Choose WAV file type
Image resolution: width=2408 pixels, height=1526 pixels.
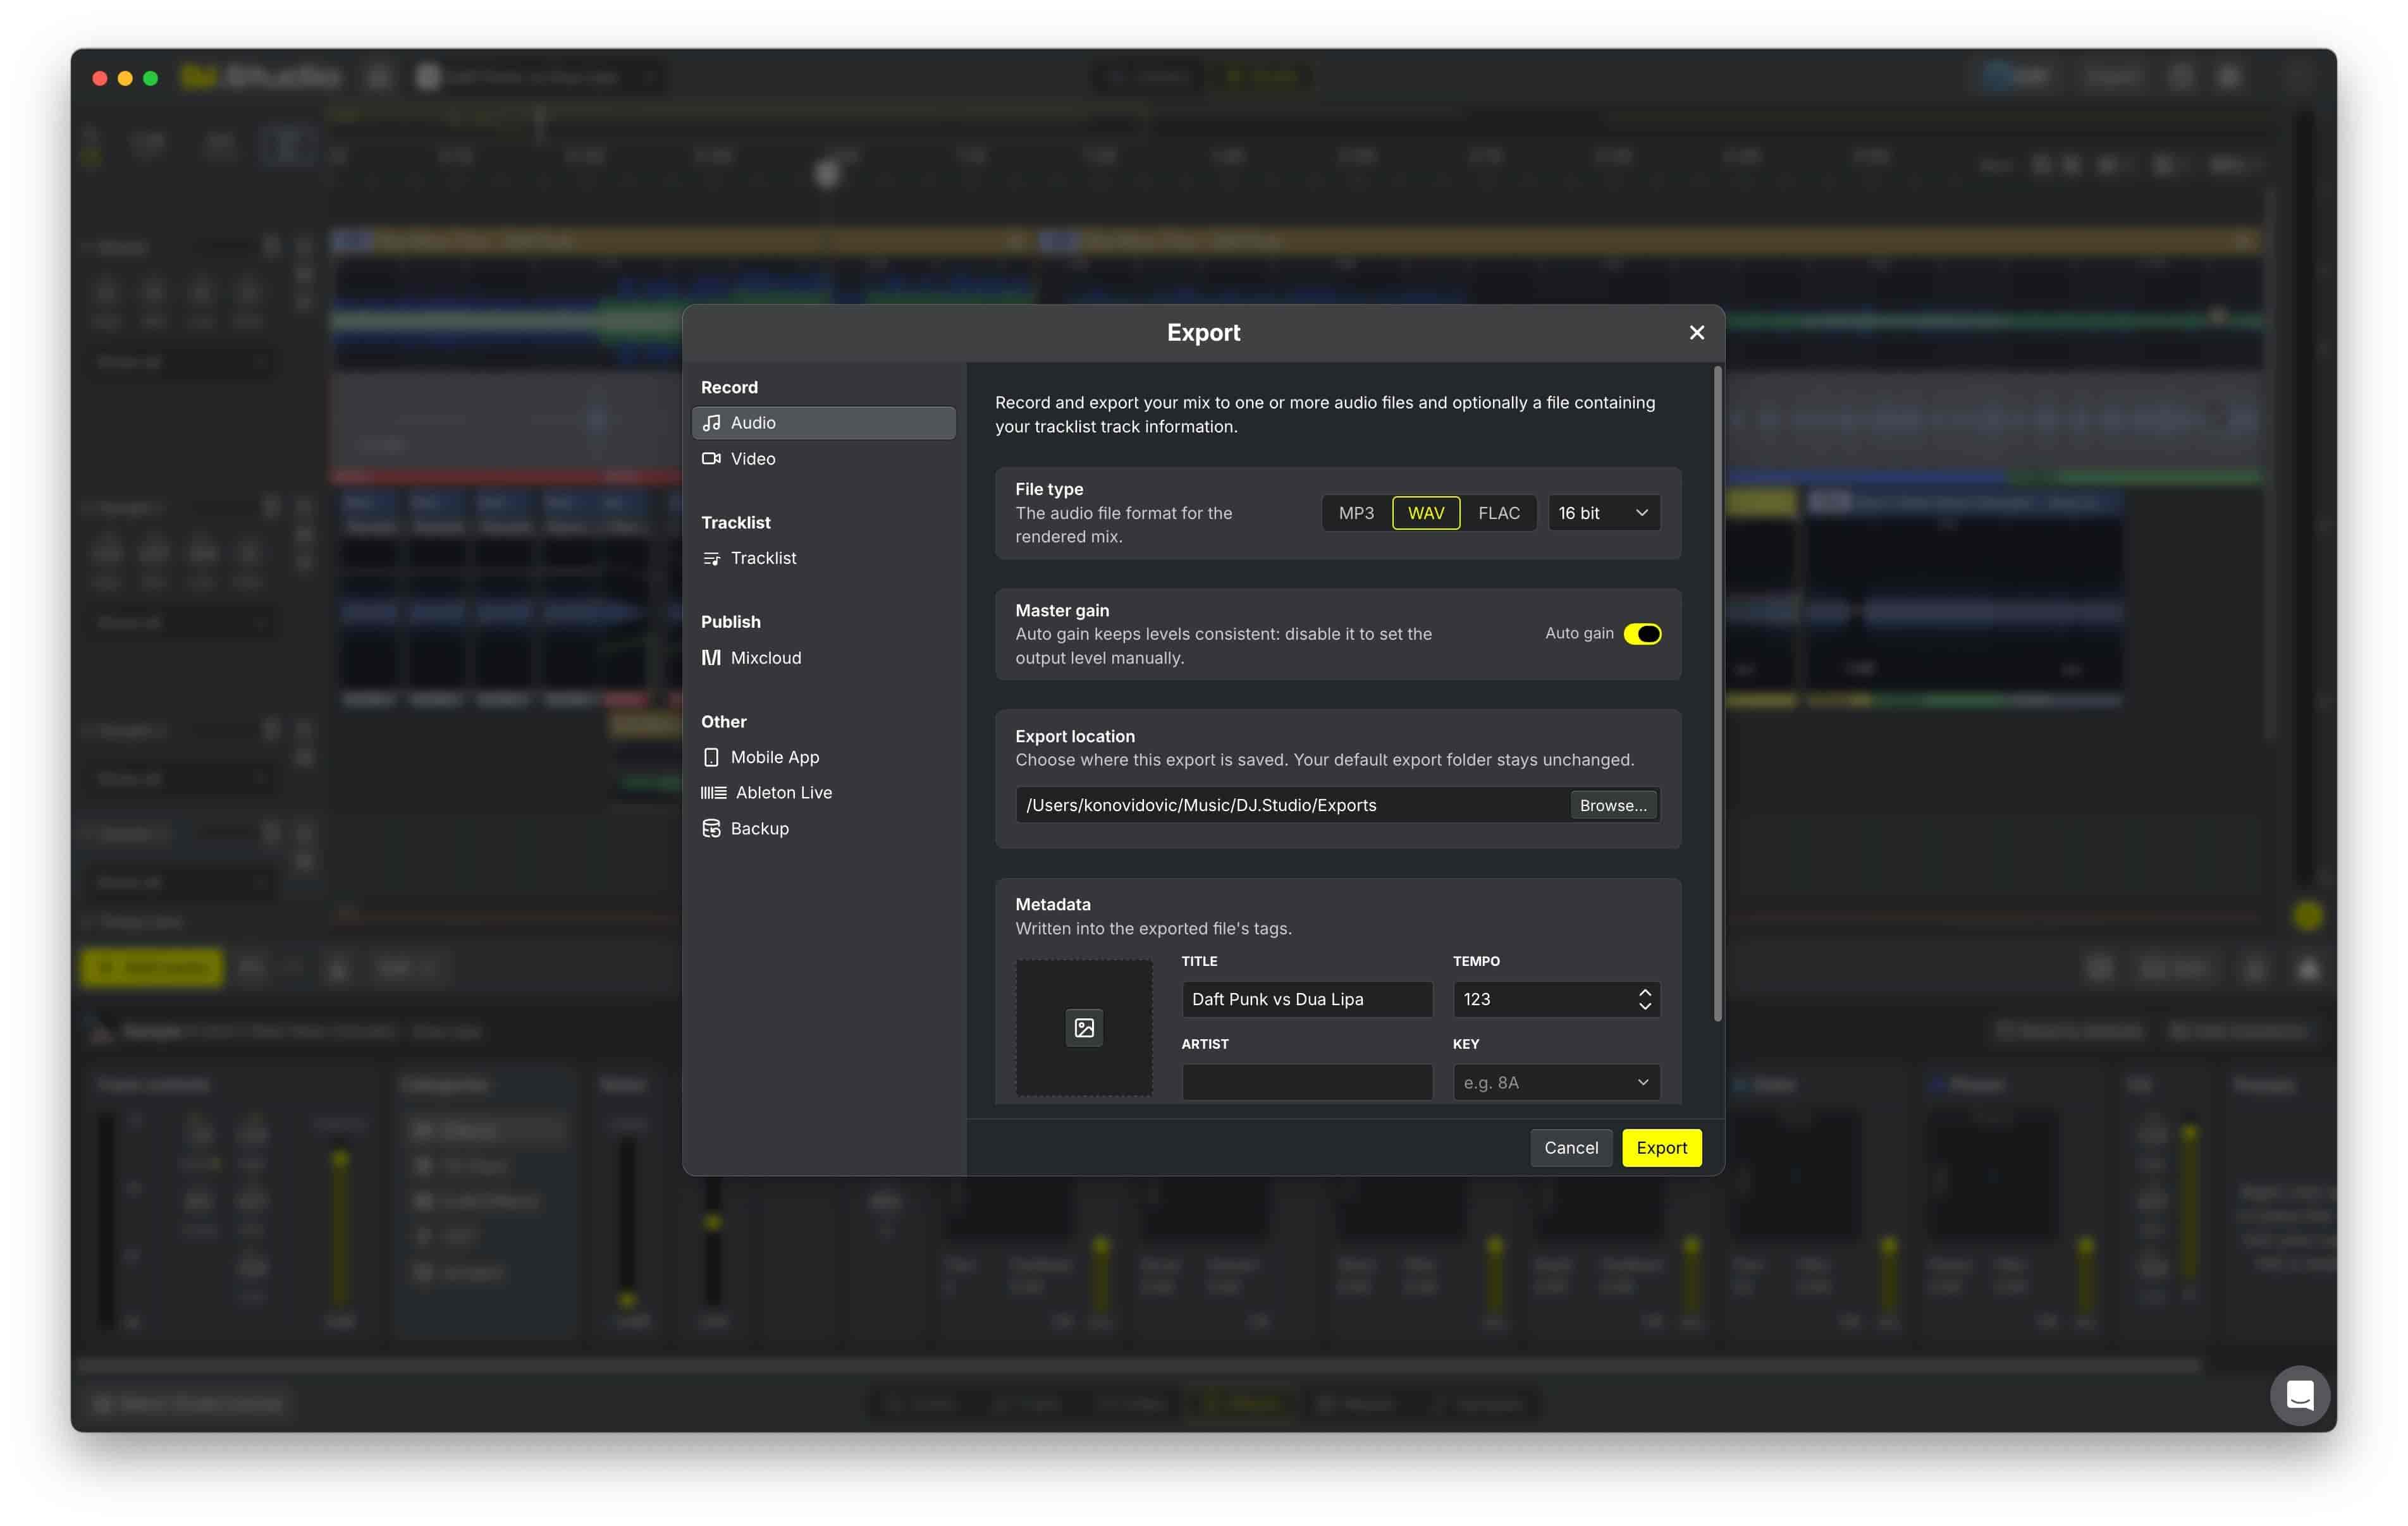pyautogui.click(x=1426, y=513)
